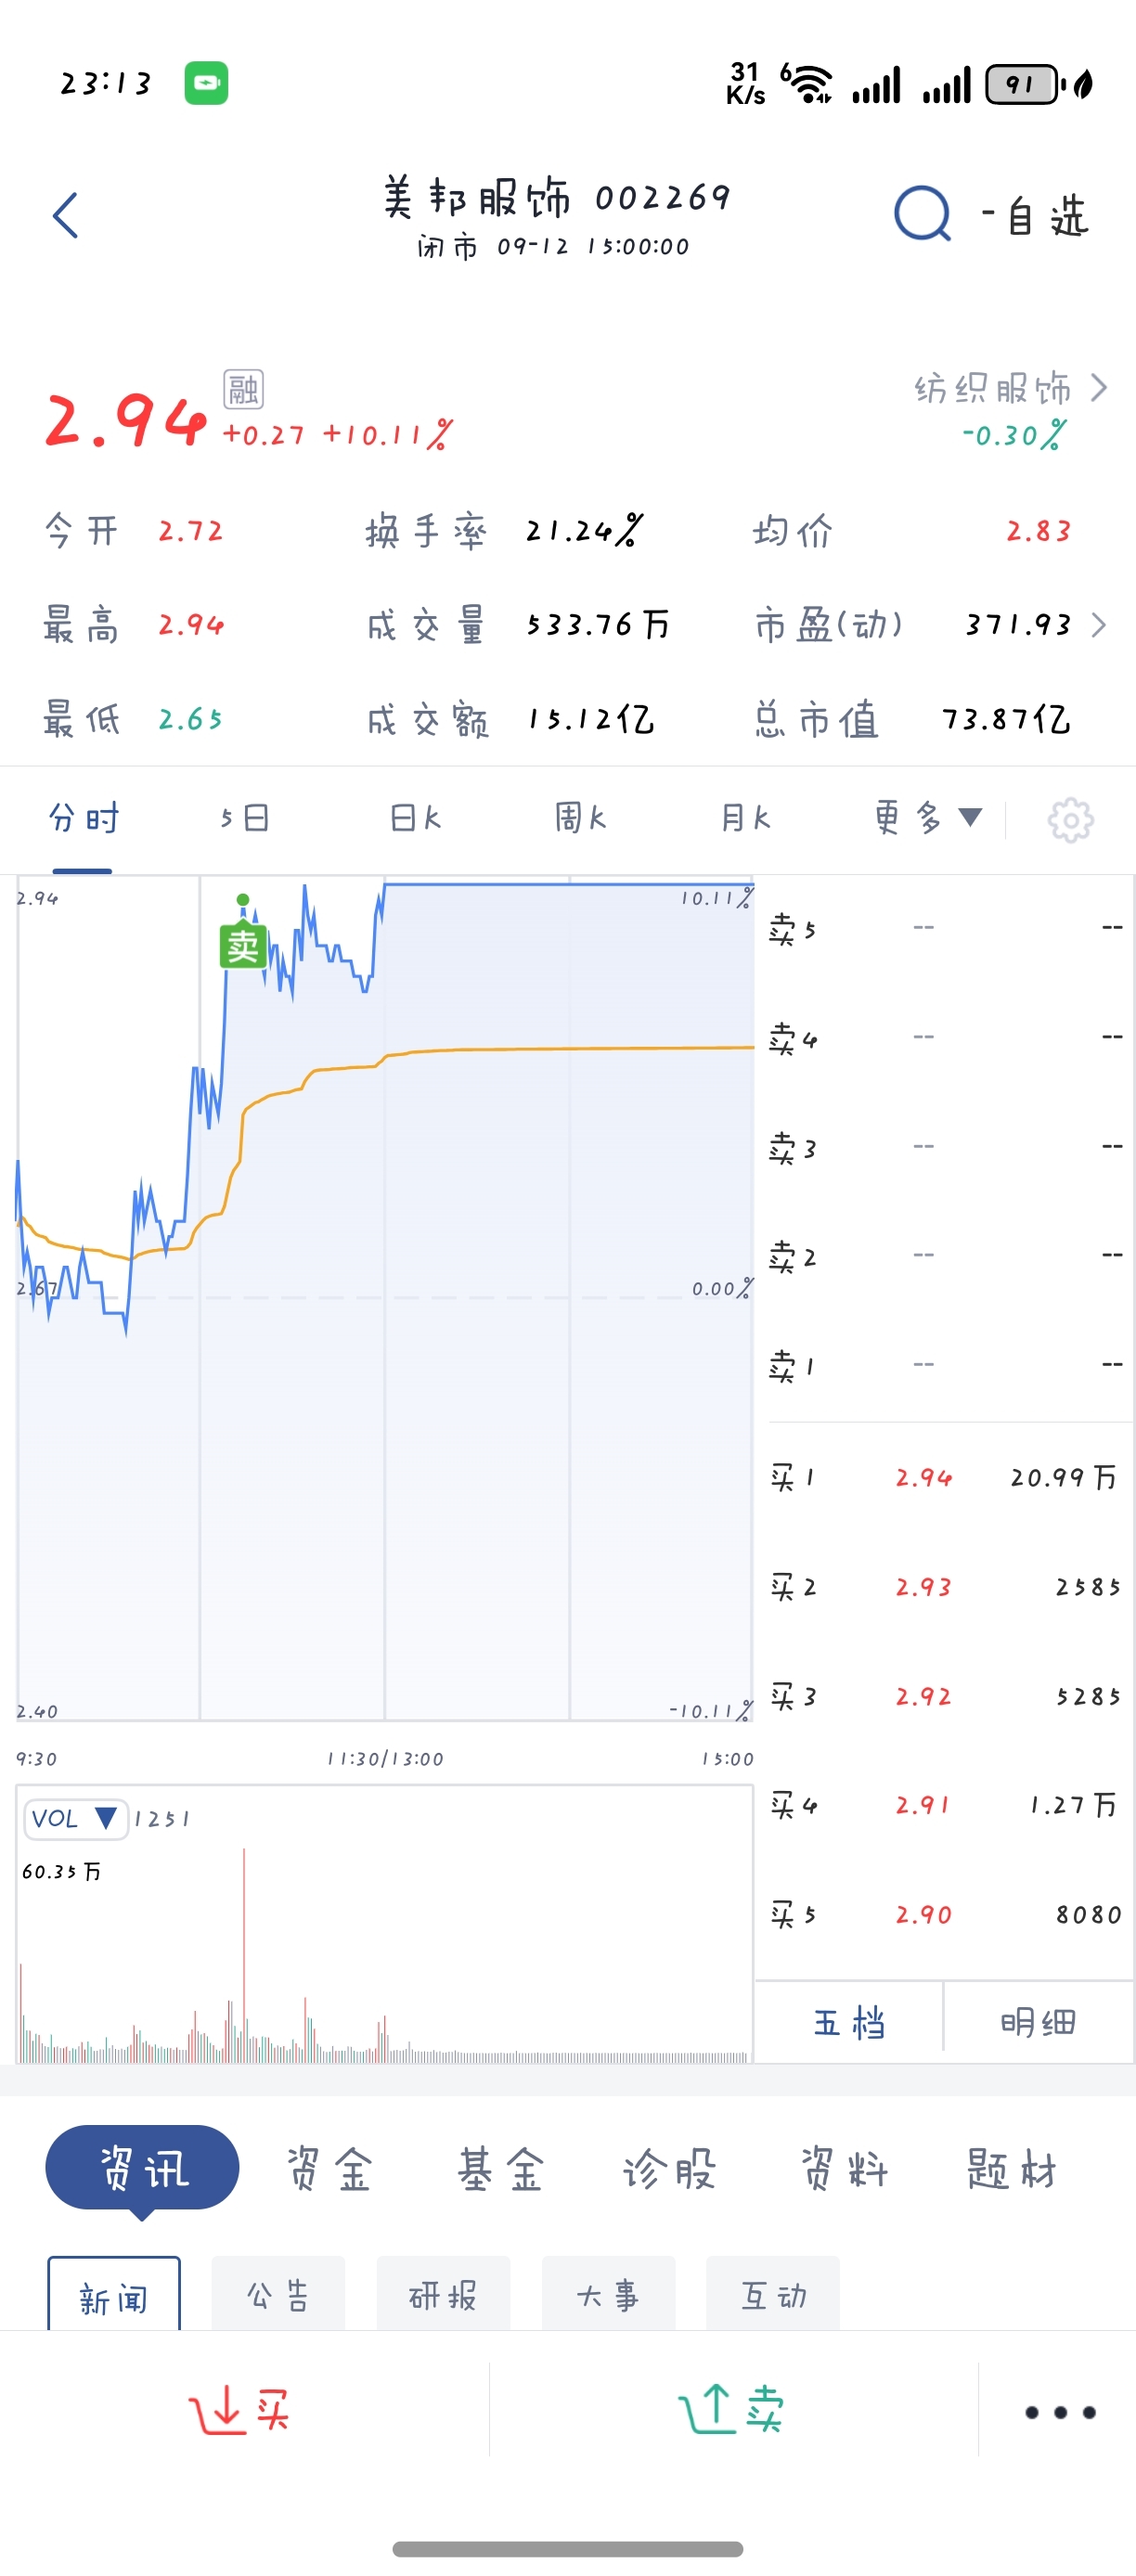
Task: Switch order book to 明细 view
Action: tap(1038, 2022)
